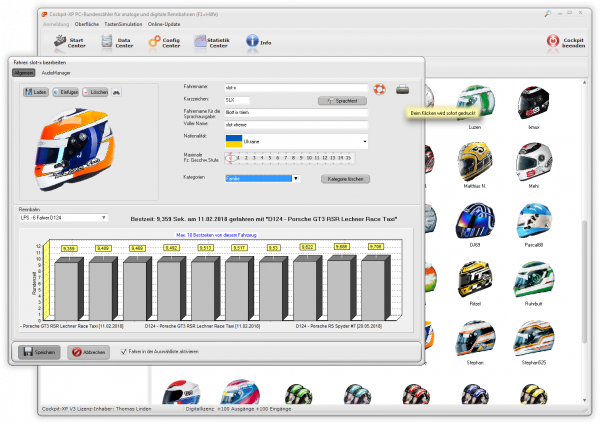This screenshot has width=600, height=424.
Task: Open the Oberfläche menu
Action: pos(89,23)
